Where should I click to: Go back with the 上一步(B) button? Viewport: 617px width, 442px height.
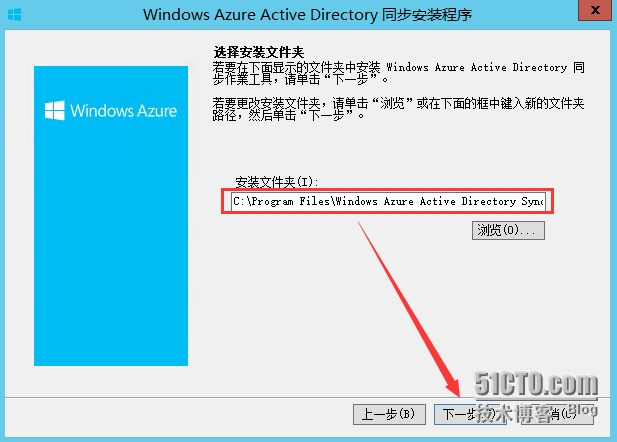pos(389,414)
